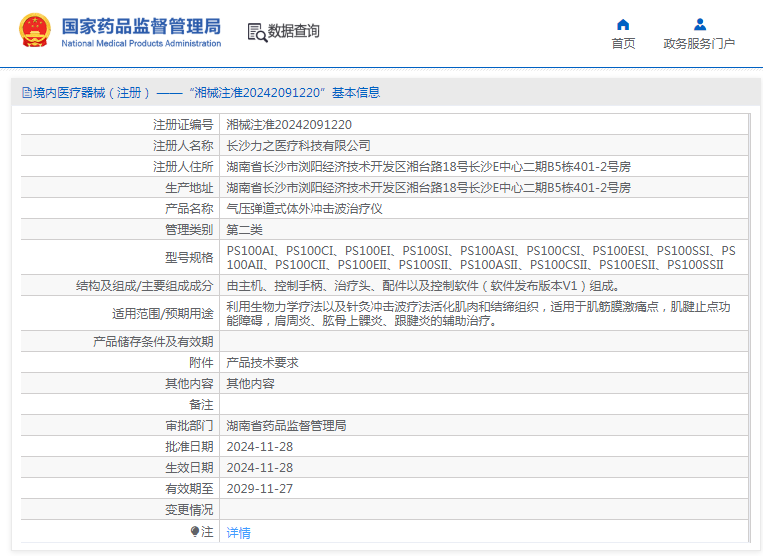
Task: Click the 有效期至 label
Action: 189,488
